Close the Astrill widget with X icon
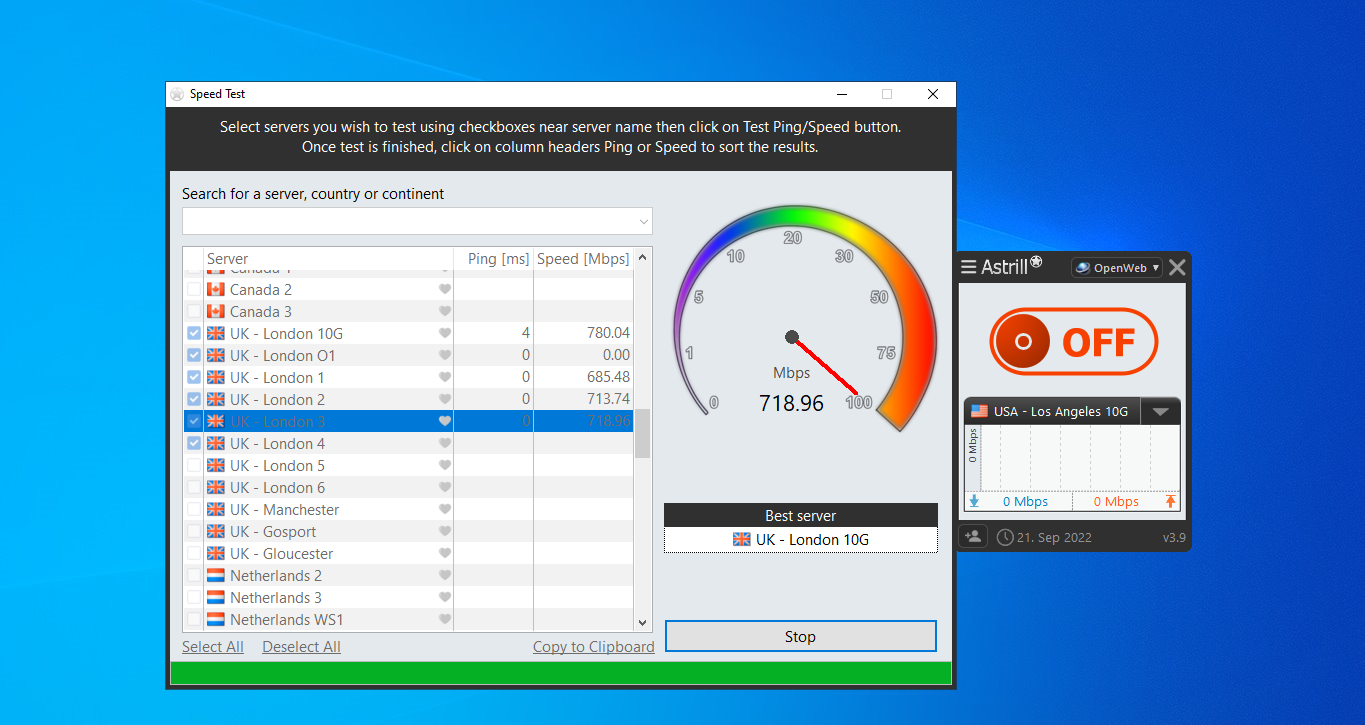Screen dimensions: 1365x725 1177,267
